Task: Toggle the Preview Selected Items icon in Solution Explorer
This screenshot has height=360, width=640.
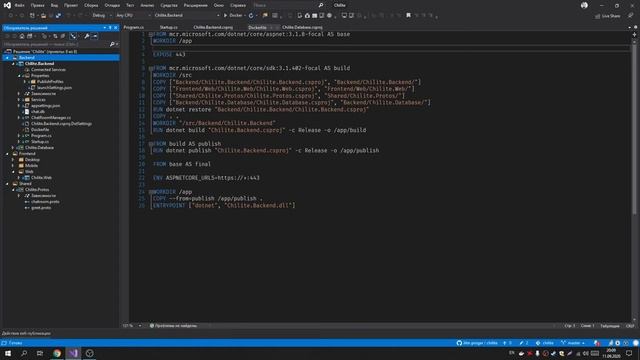Action: (x=94, y=36)
